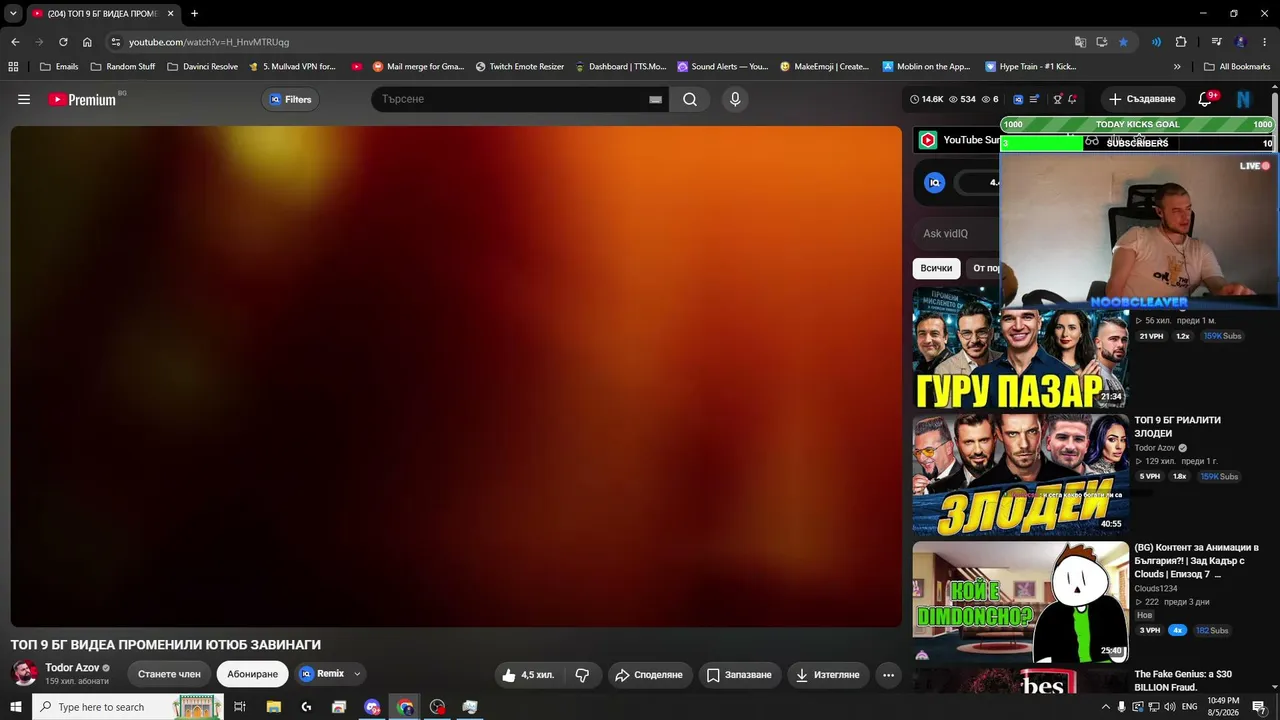The height and width of the screenshot is (720, 1280).
Task: Open OBS Studio from taskbar
Action: (437, 707)
